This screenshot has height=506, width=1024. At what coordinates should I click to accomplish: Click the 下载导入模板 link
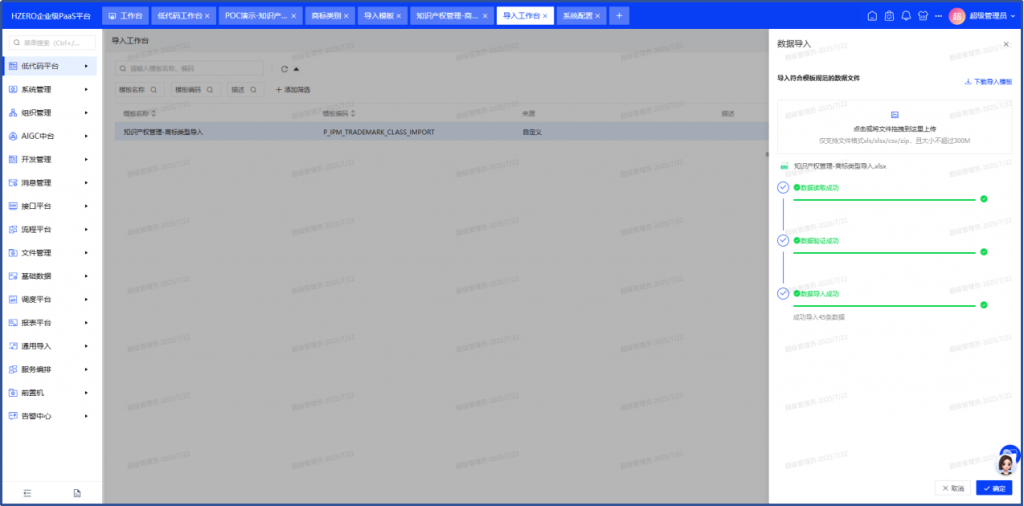[x=988, y=81]
